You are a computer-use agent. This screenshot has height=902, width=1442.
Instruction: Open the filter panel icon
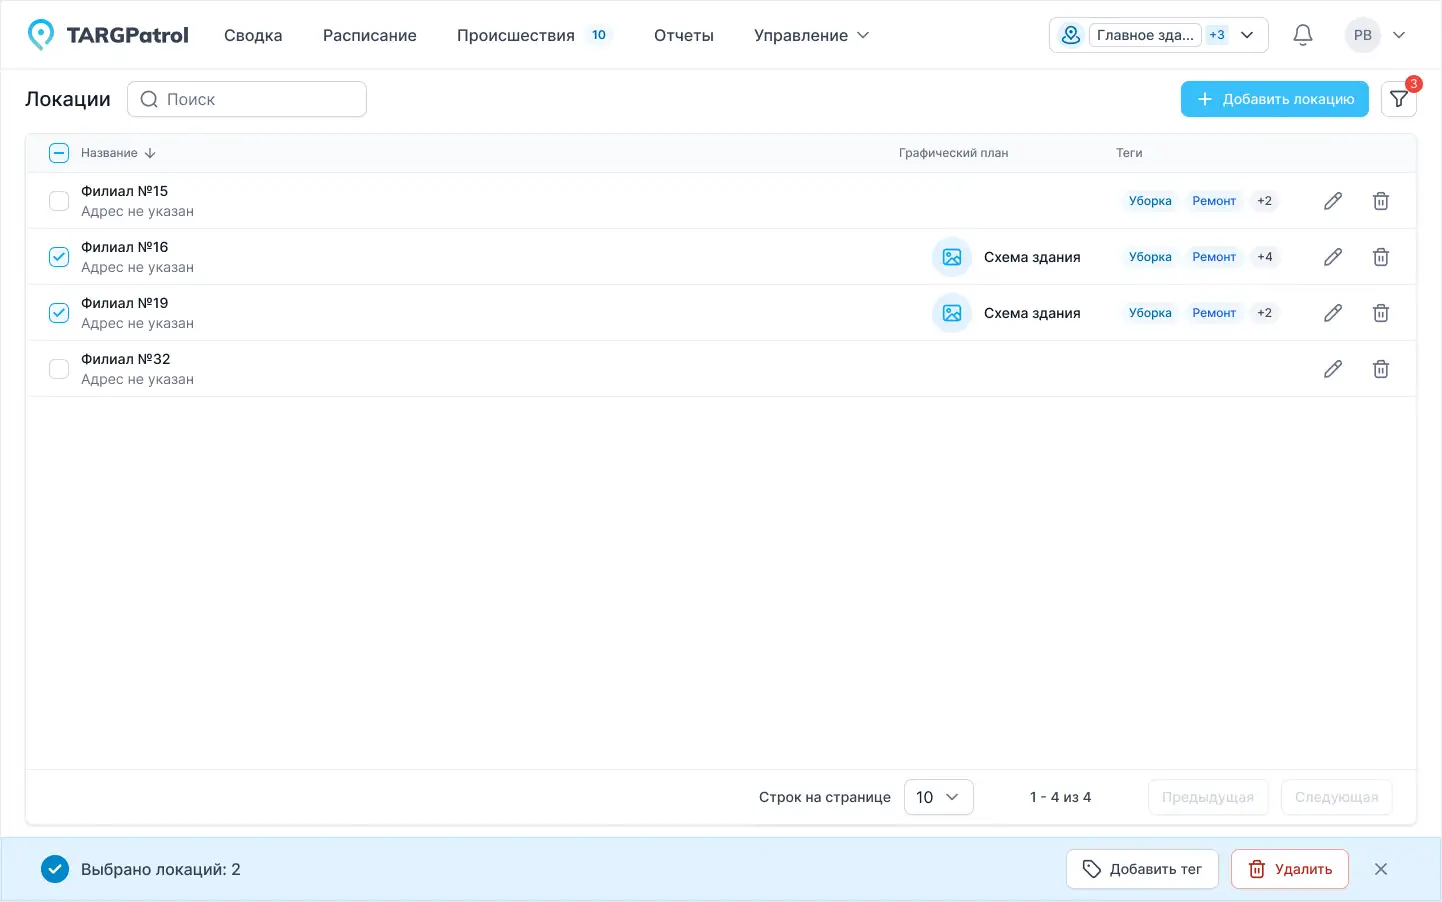[1399, 99]
